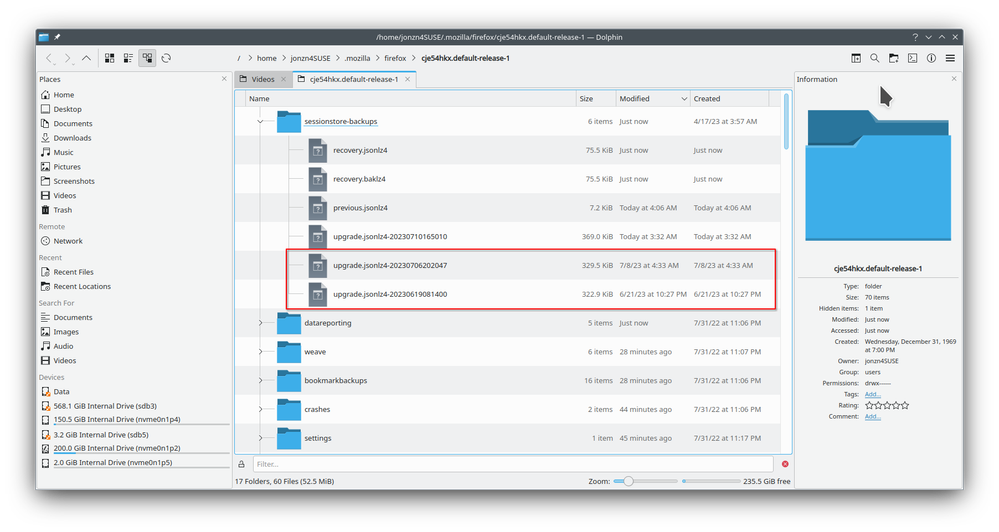Open Network under Remote
999x532 pixels.
pos(68,241)
